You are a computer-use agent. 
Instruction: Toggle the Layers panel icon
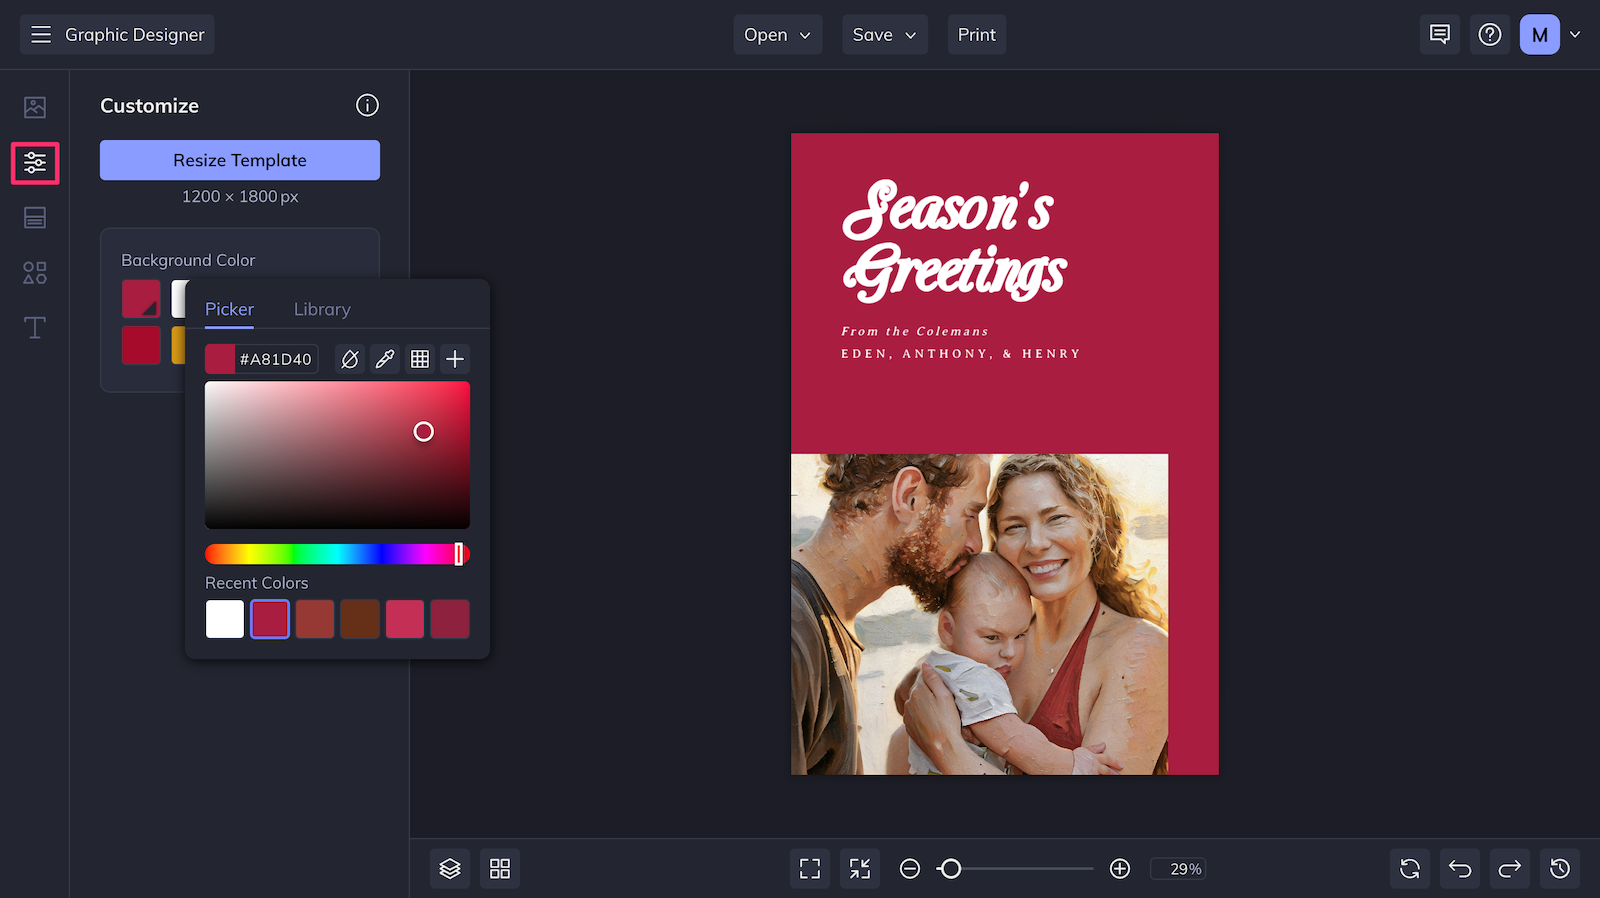(x=450, y=869)
